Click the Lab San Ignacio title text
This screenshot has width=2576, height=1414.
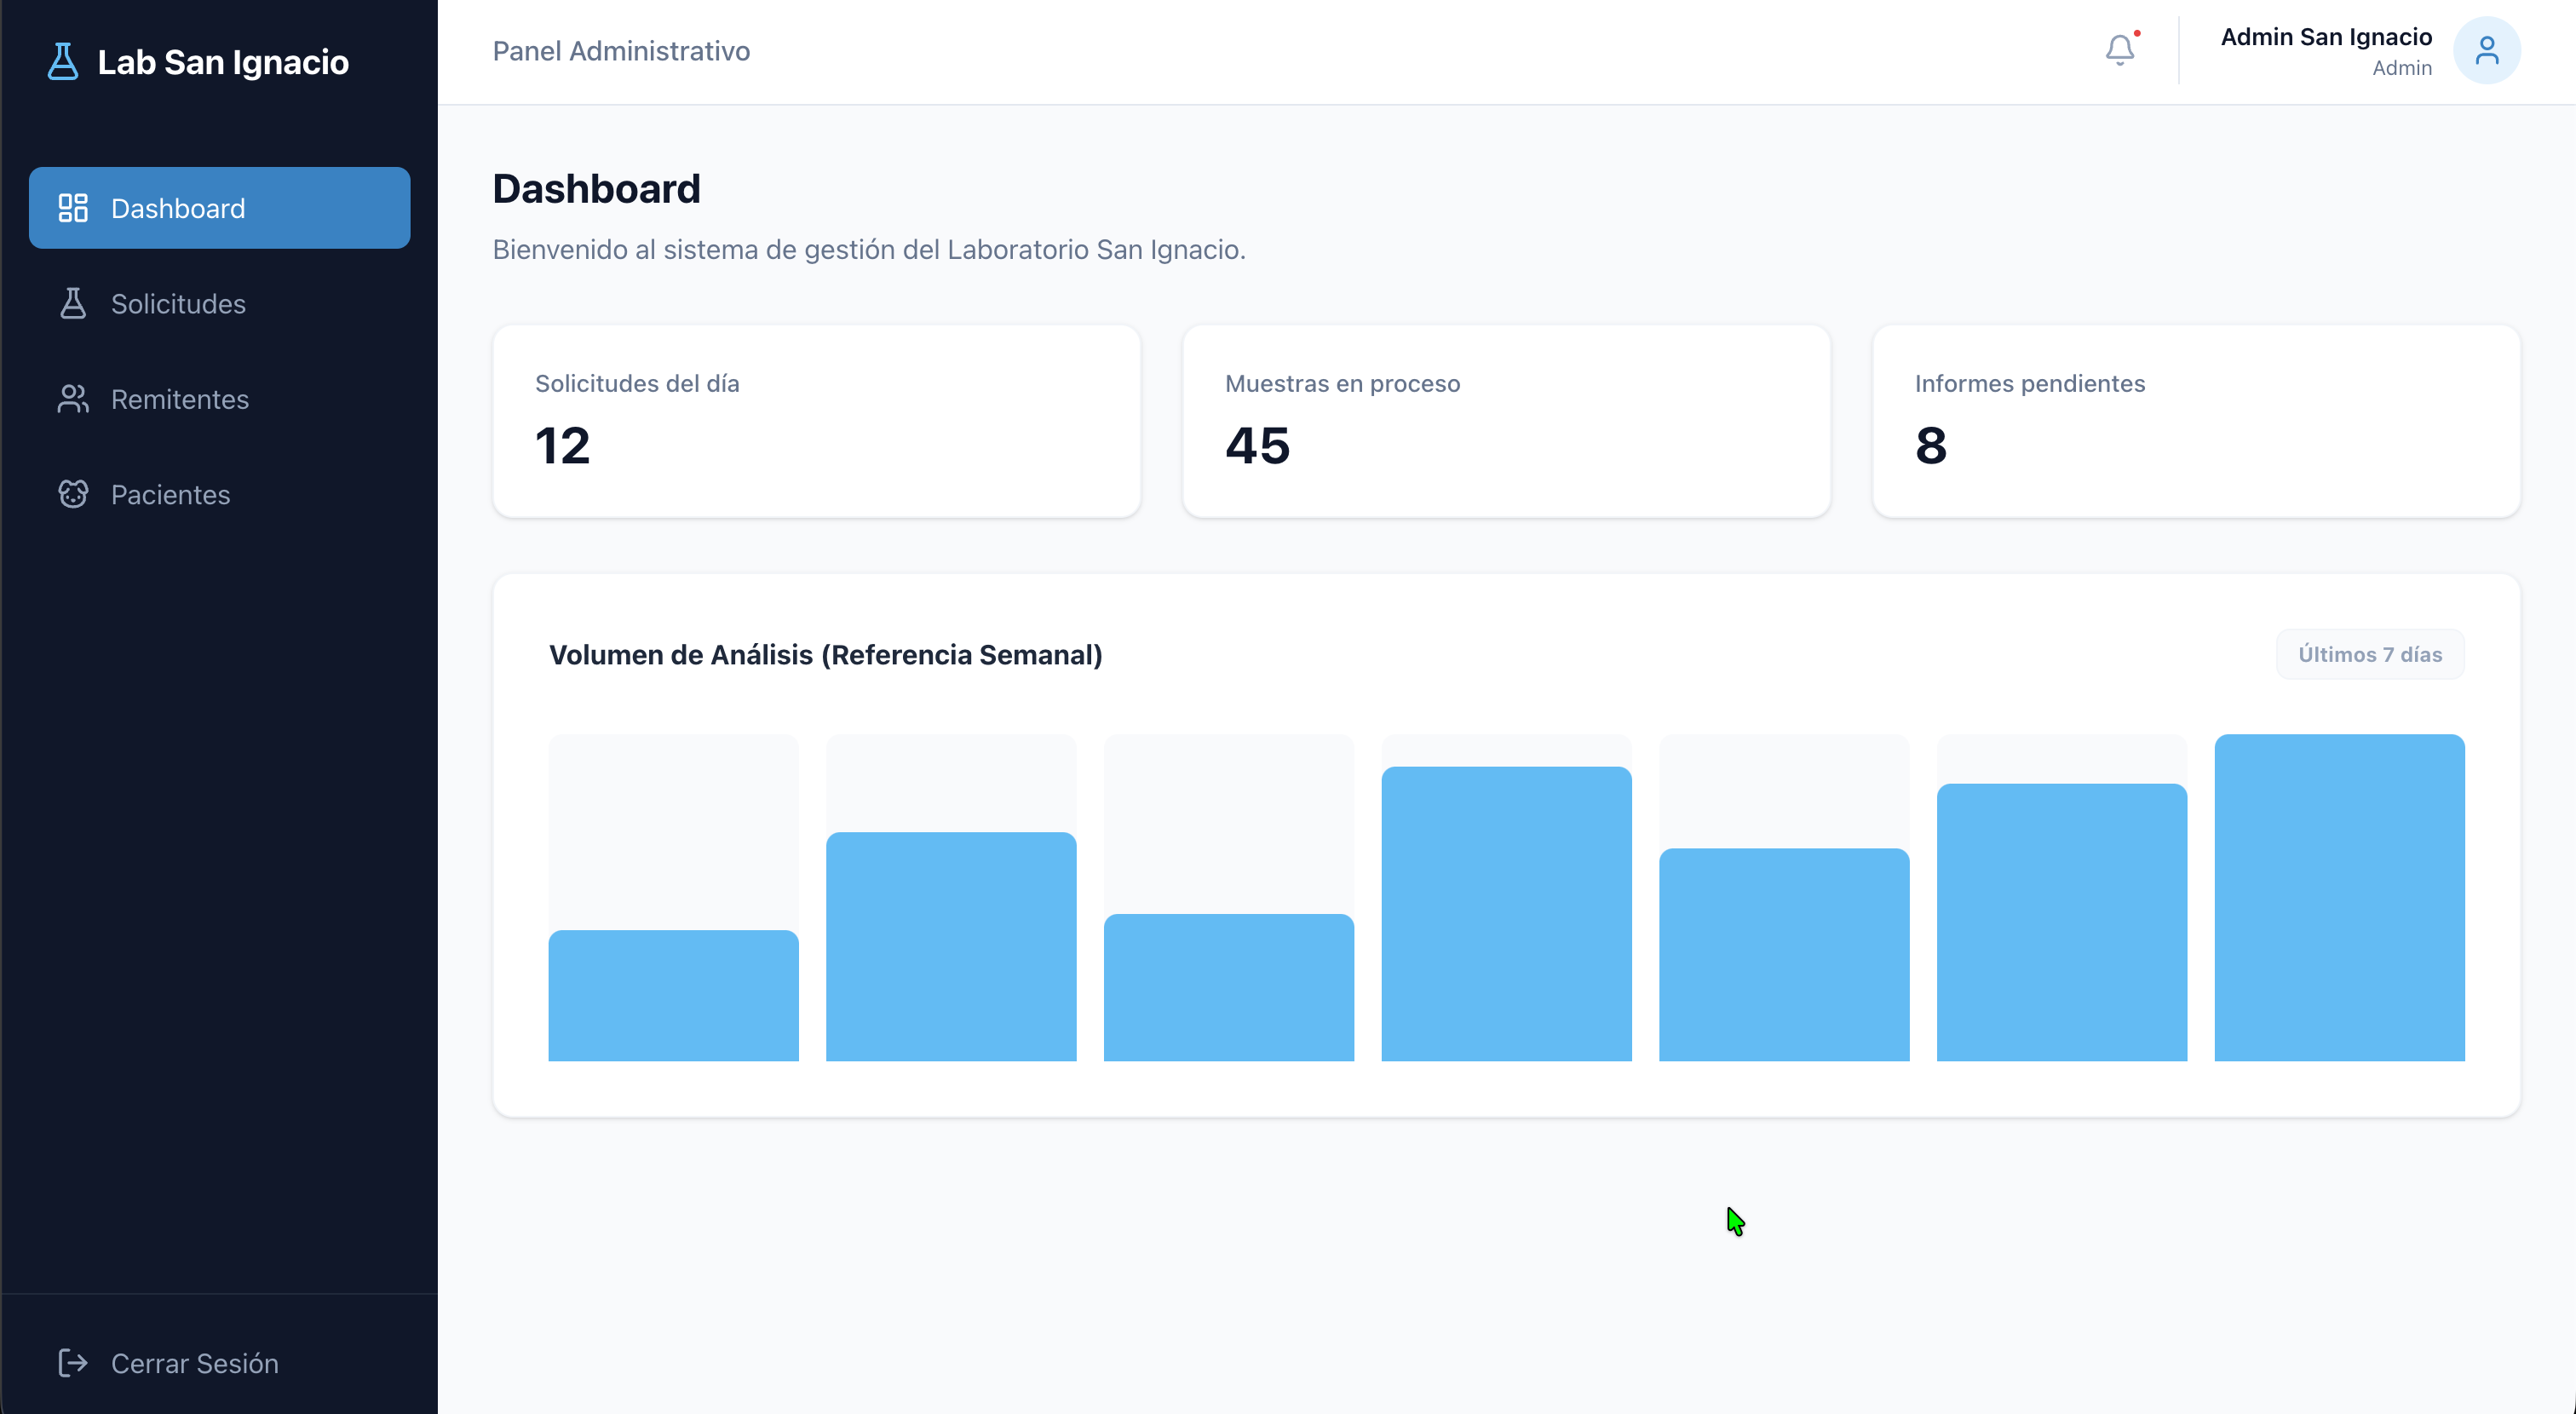[223, 62]
